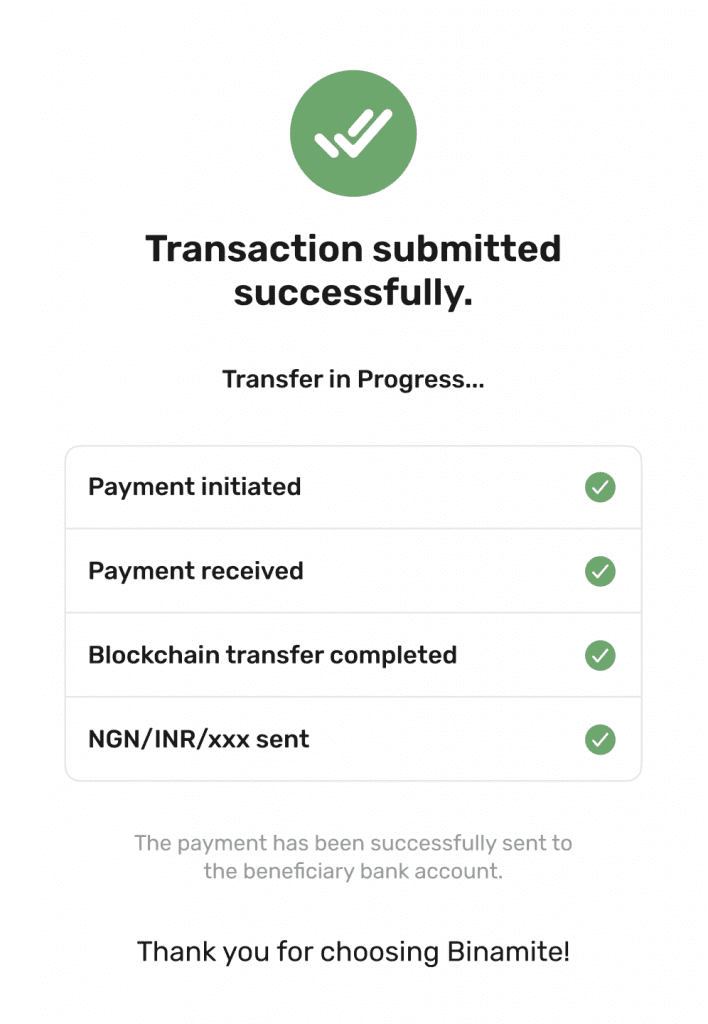Screen dimensions: 708x1024
Task: Click the Thank you for choosing phrase
Action: click(287, 952)
